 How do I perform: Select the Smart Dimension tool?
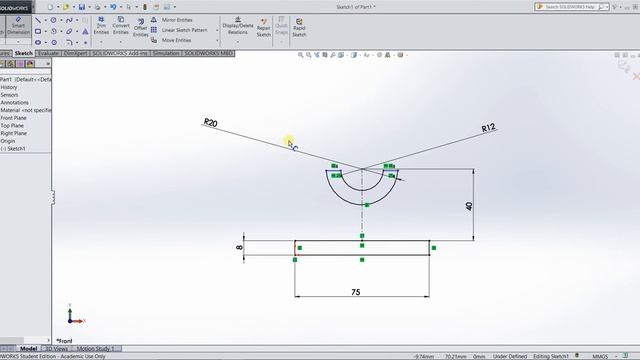click(x=18, y=27)
